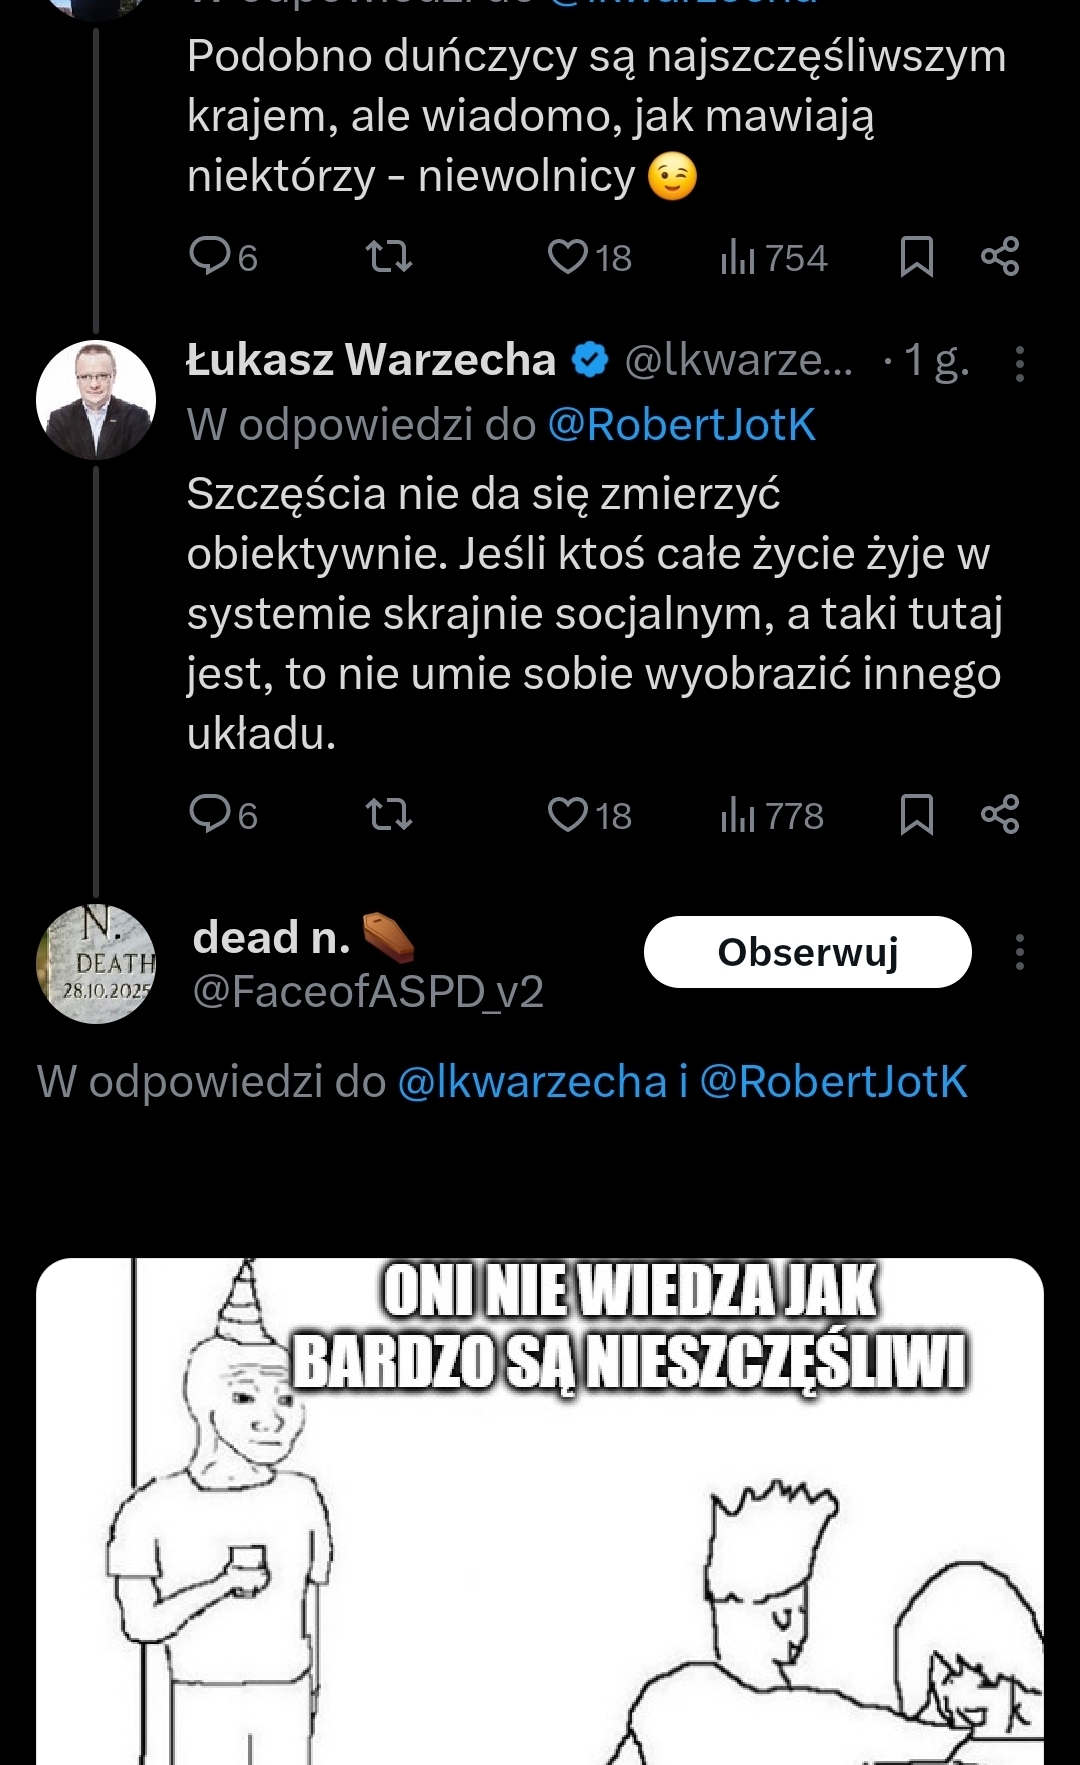Open Łukasz Warzecha's profile picture
1080x1765 pixels.
coord(96,400)
